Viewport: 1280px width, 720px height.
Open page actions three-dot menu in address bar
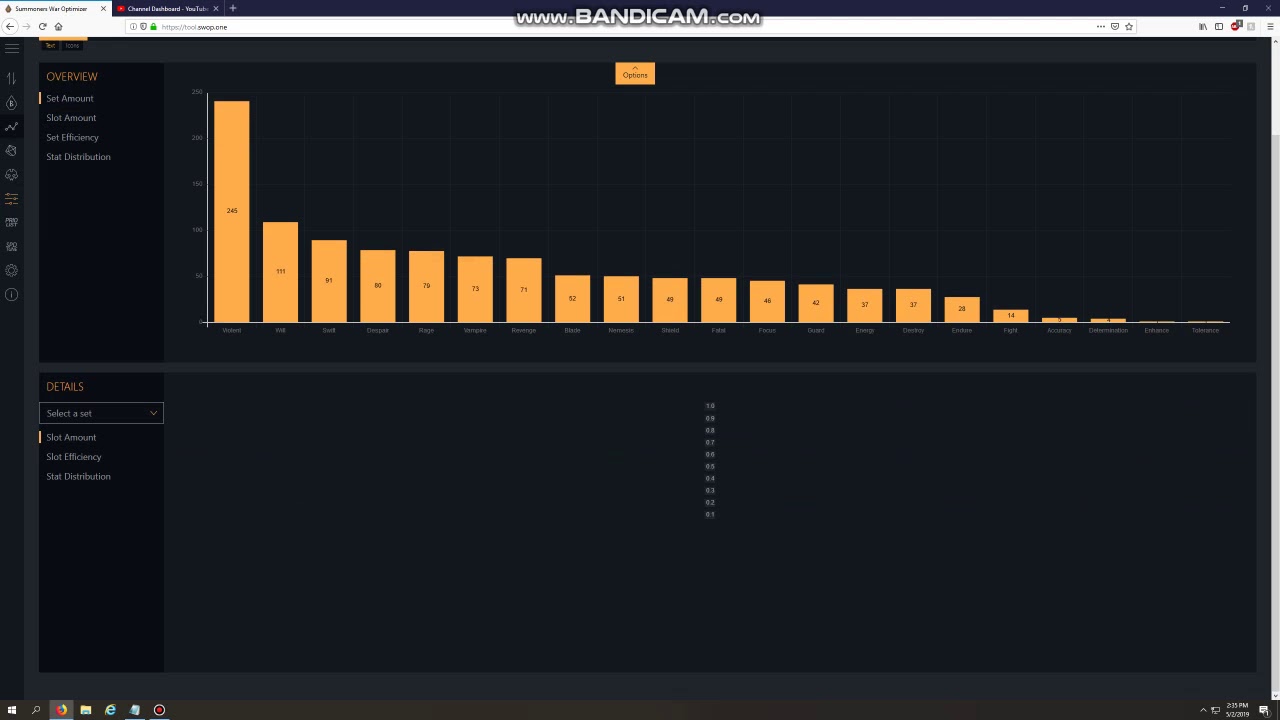coord(1101,26)
